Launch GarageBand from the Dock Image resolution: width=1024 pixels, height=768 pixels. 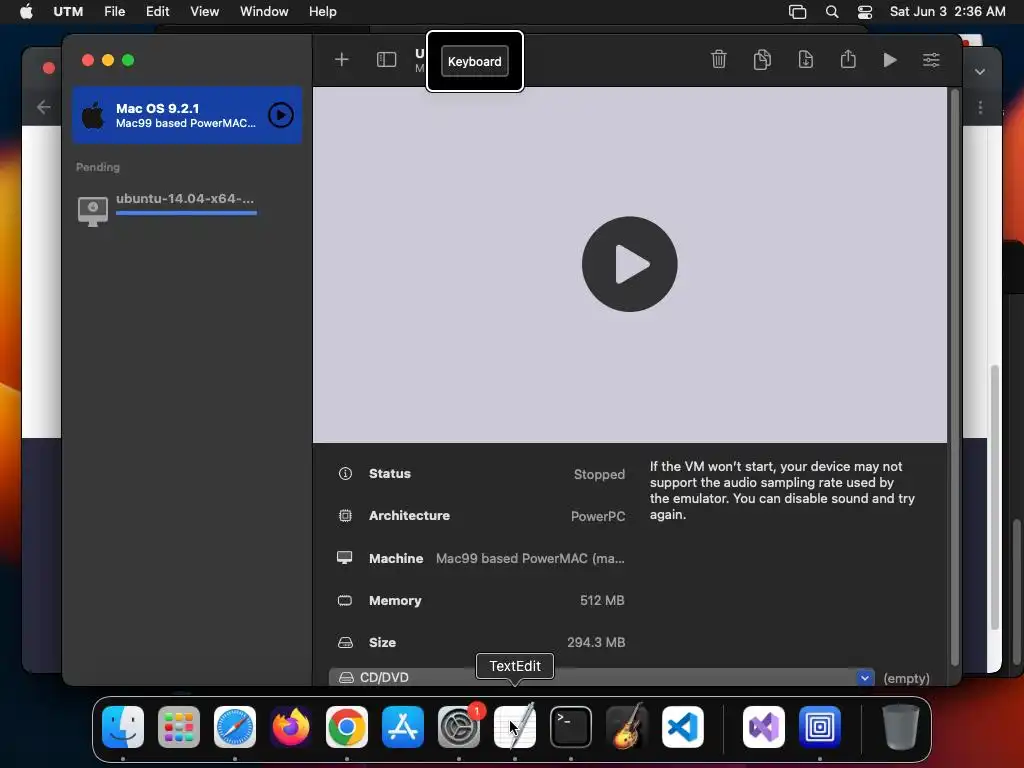tap(627, 727)
